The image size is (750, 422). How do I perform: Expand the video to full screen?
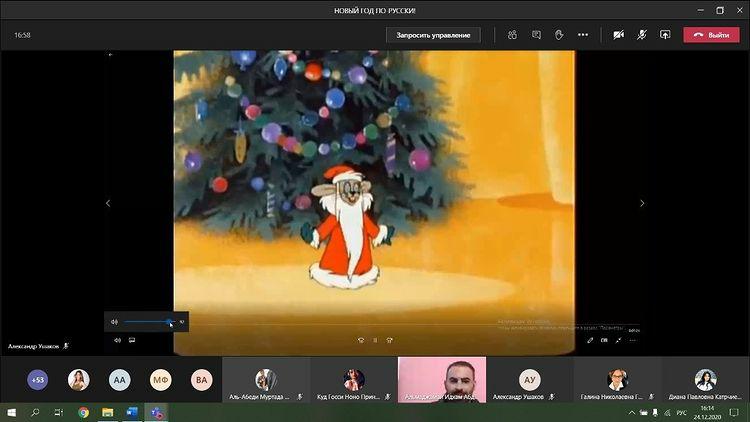tap(618, 340)
